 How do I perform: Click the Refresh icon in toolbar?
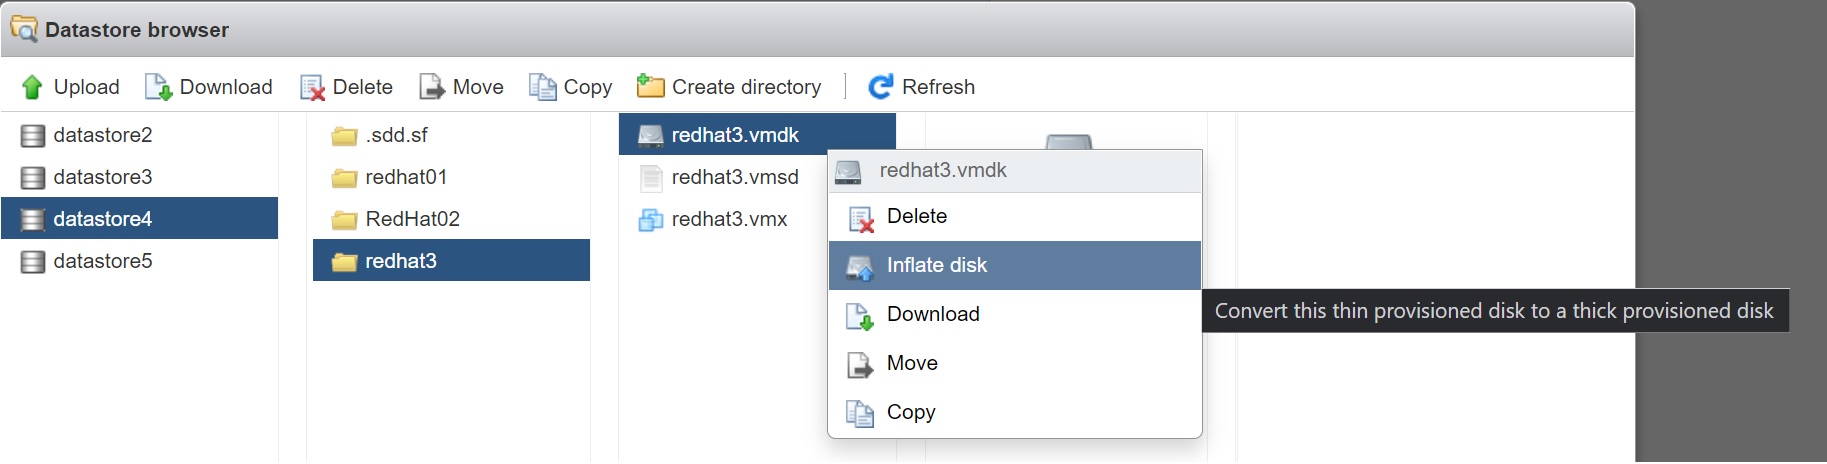point(881,87)
